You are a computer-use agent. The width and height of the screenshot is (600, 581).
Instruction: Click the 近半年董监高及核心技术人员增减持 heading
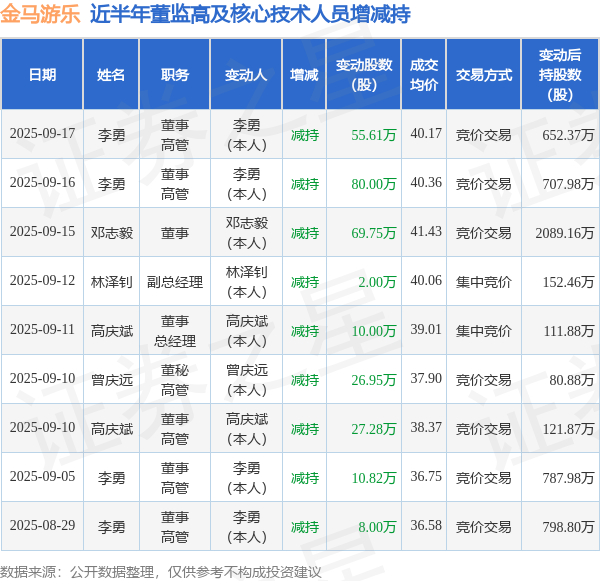(250, 14)
